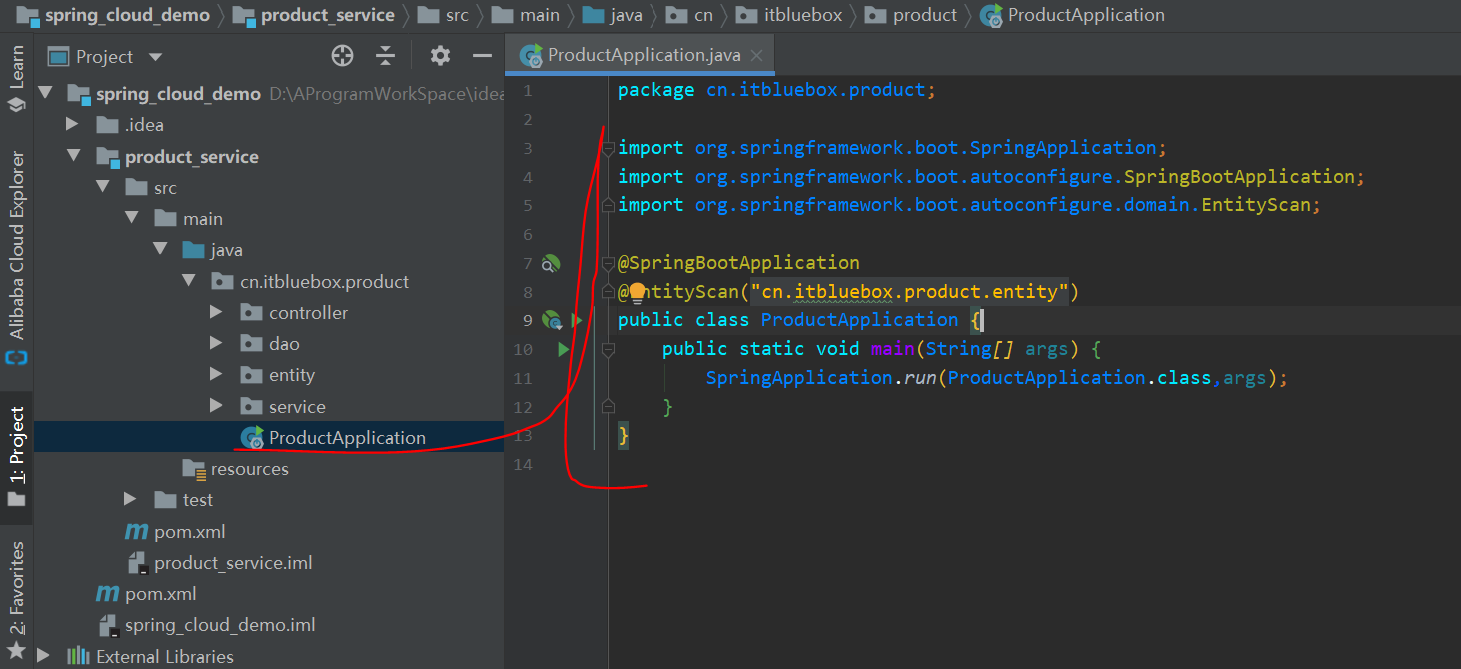Click the Spring bean gutter icon line 7
Image resolution: width=1461 pixels, height=669 pixels.
pos(550,264)
